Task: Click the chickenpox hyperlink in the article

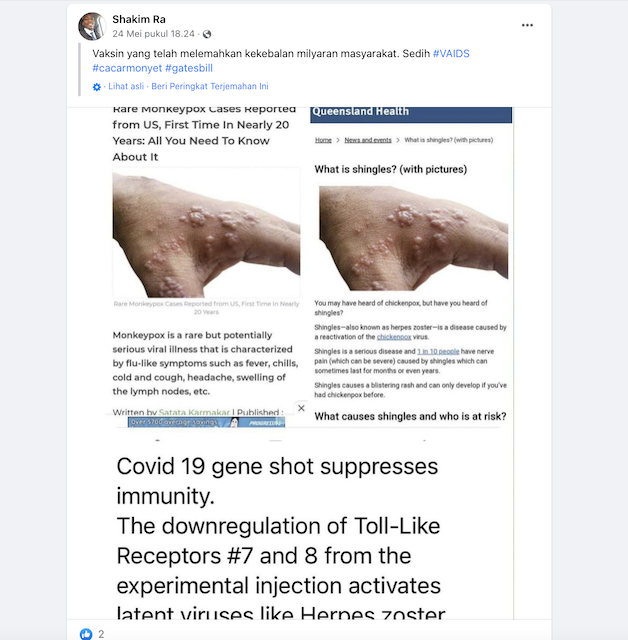Action: pyautogui.click(x=393, y=338)
